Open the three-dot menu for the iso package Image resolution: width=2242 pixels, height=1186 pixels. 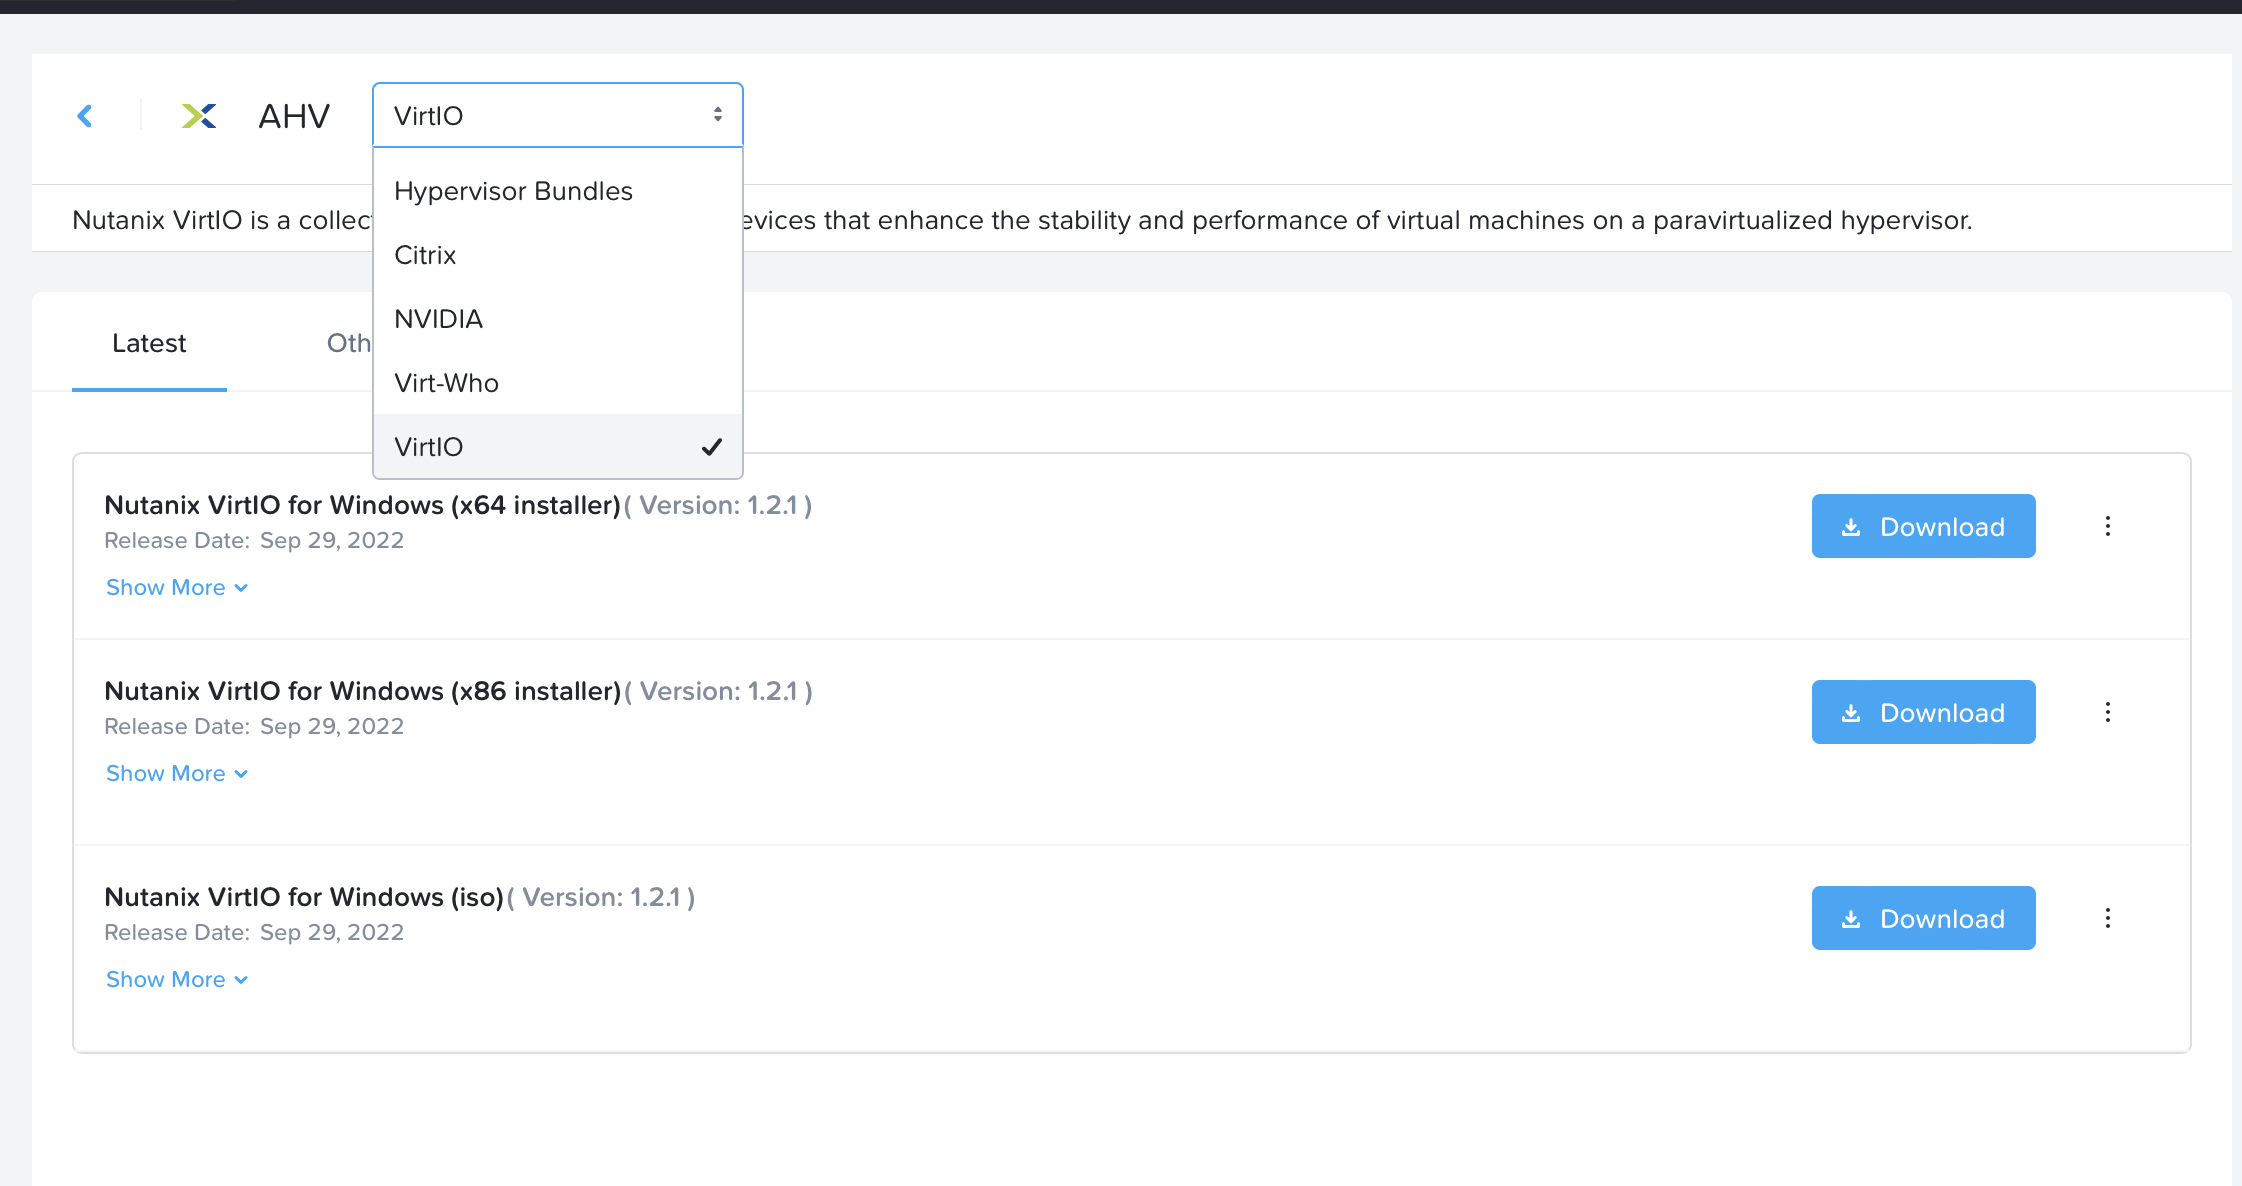[2108, 918]
